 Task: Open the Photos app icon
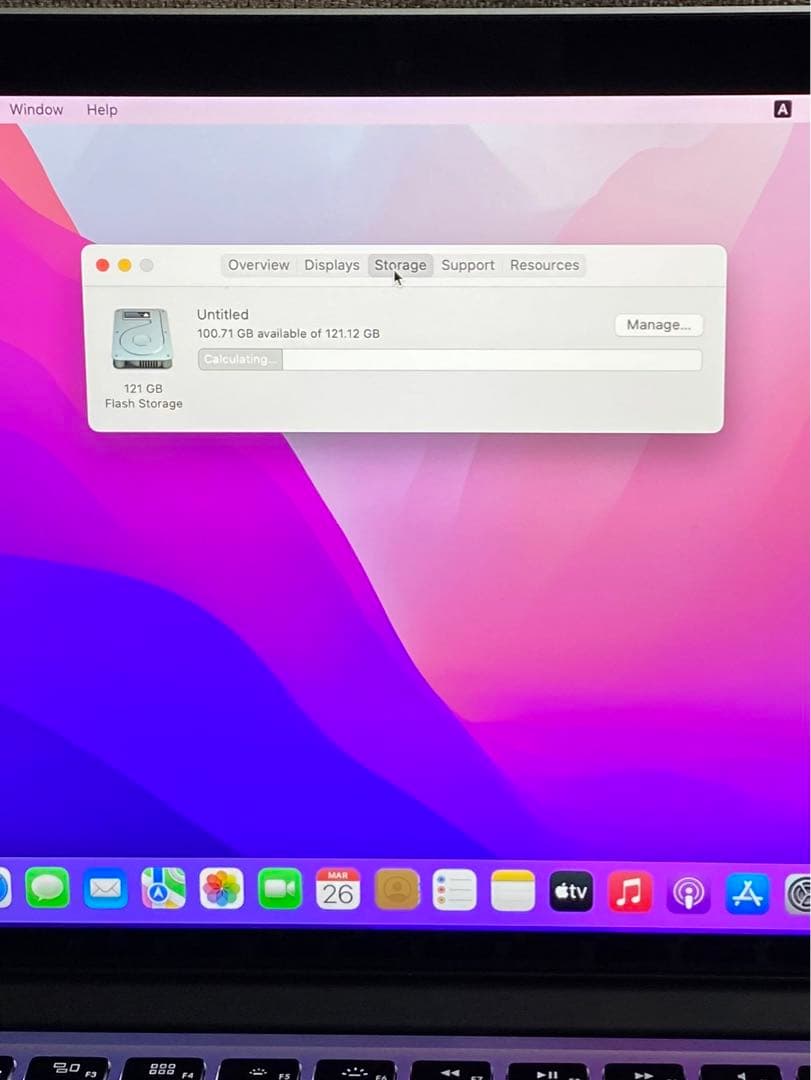221,889
